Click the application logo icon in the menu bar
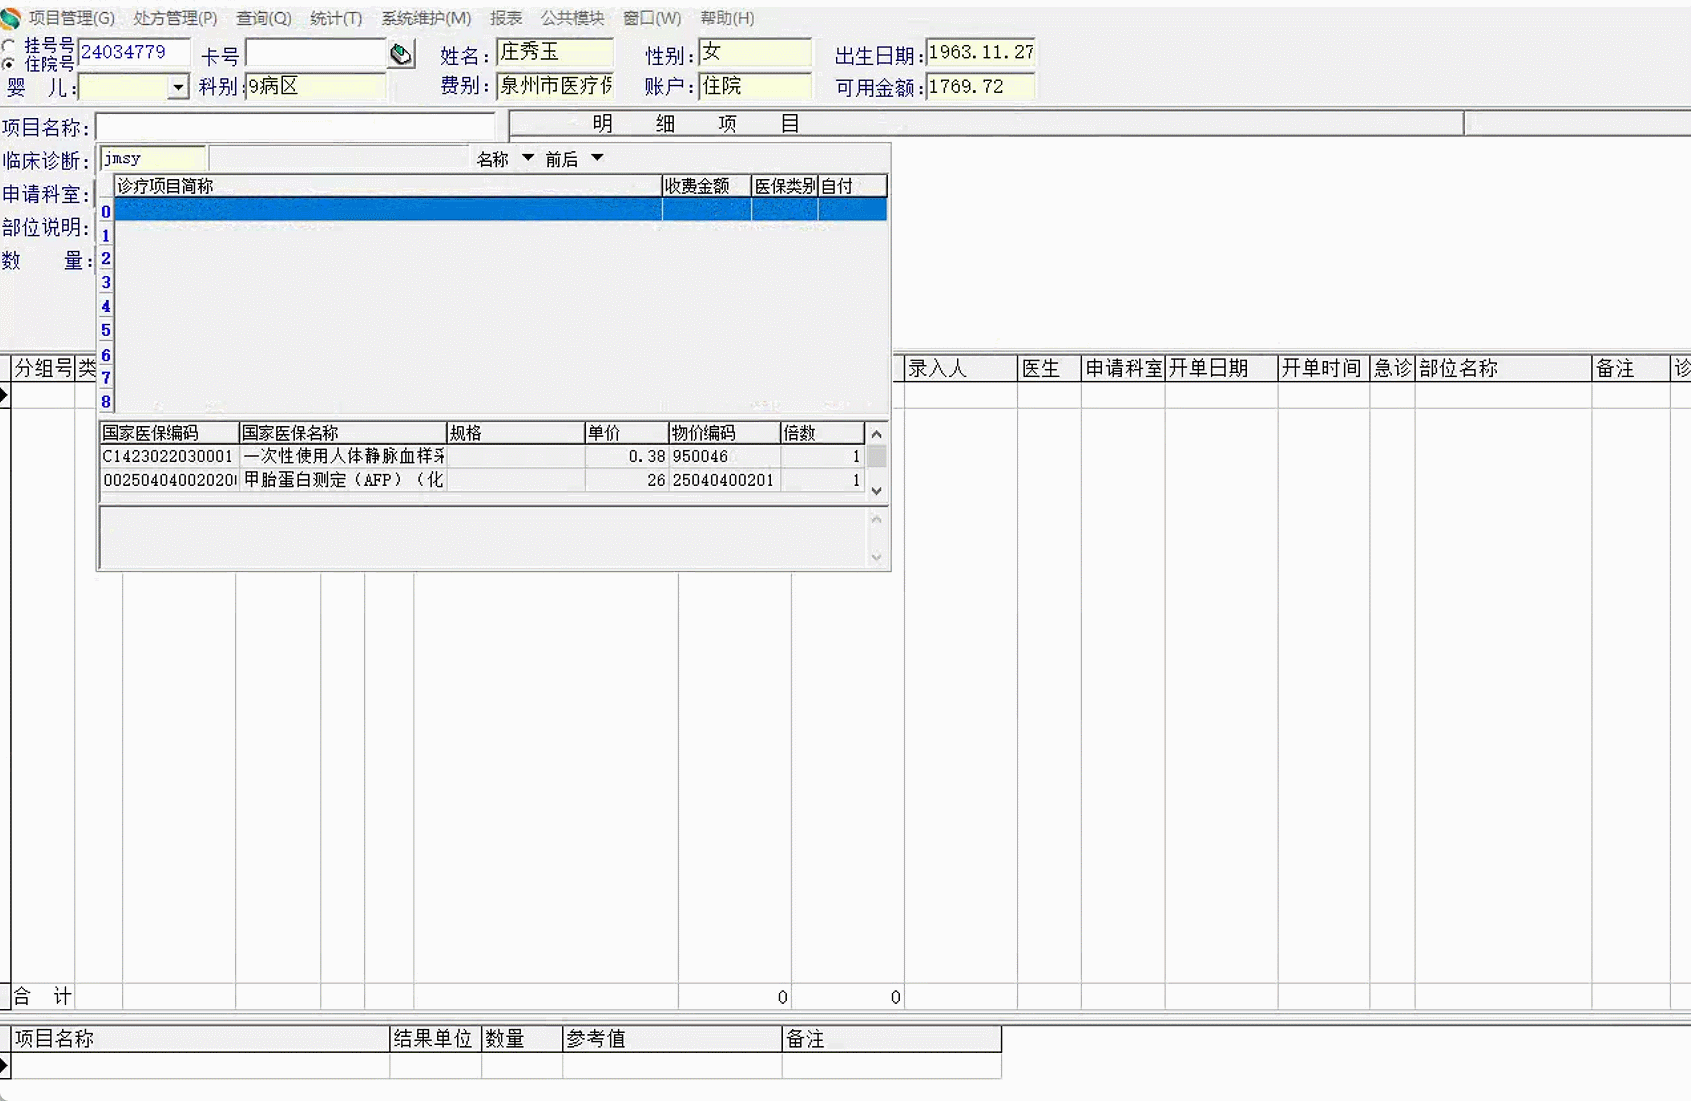Screen dimensions: 1691x1101 pos(11,18)
